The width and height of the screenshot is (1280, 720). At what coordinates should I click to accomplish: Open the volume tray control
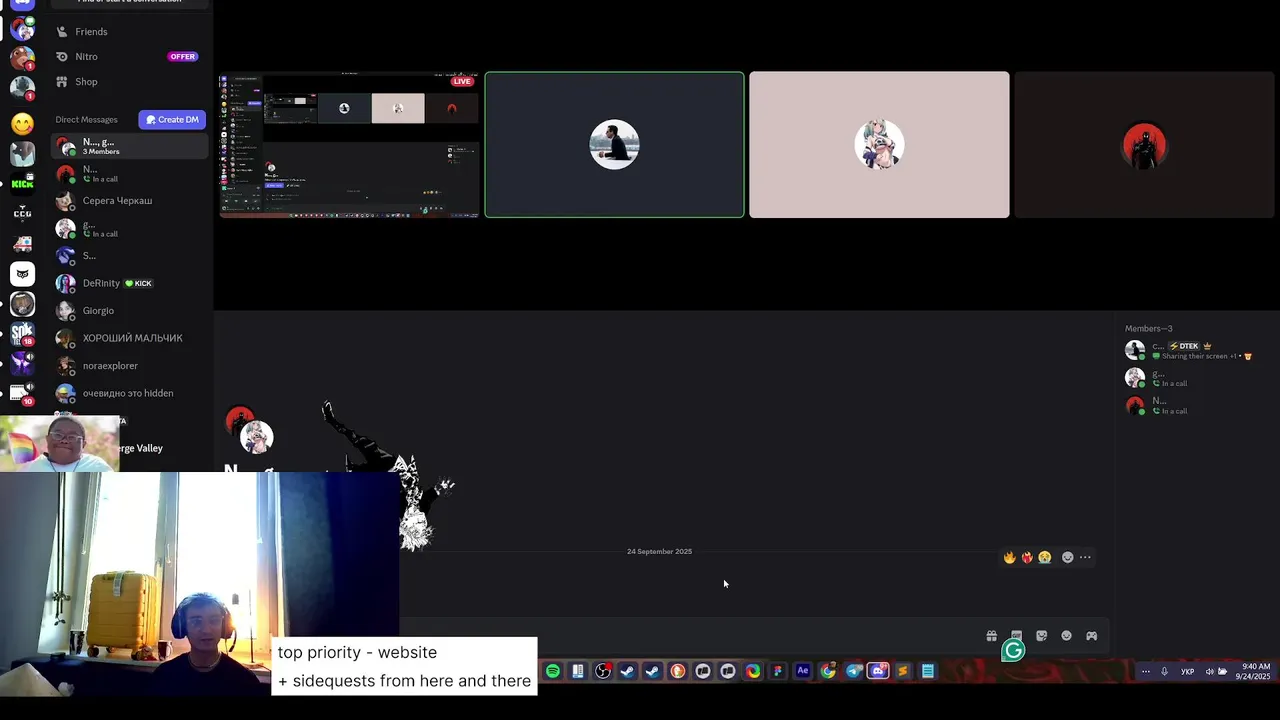1209,672
